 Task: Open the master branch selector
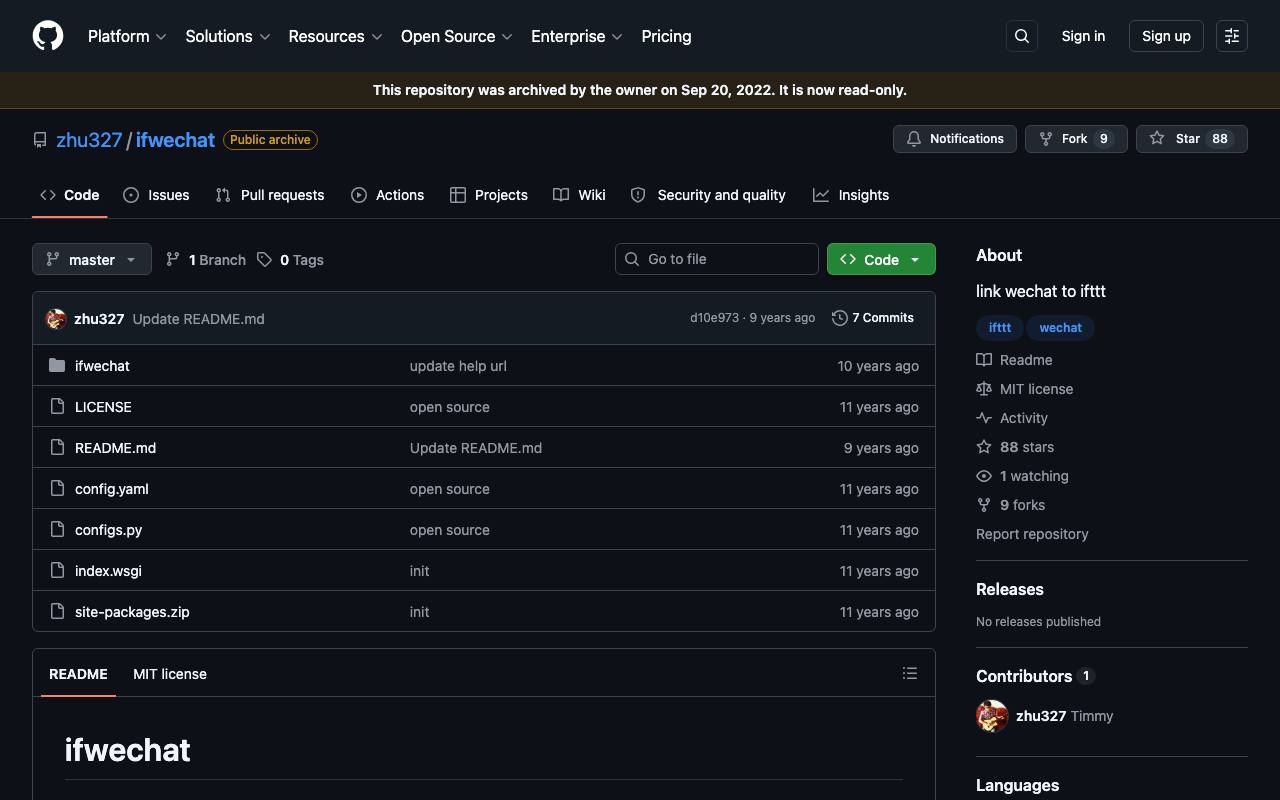pos(92,259)
